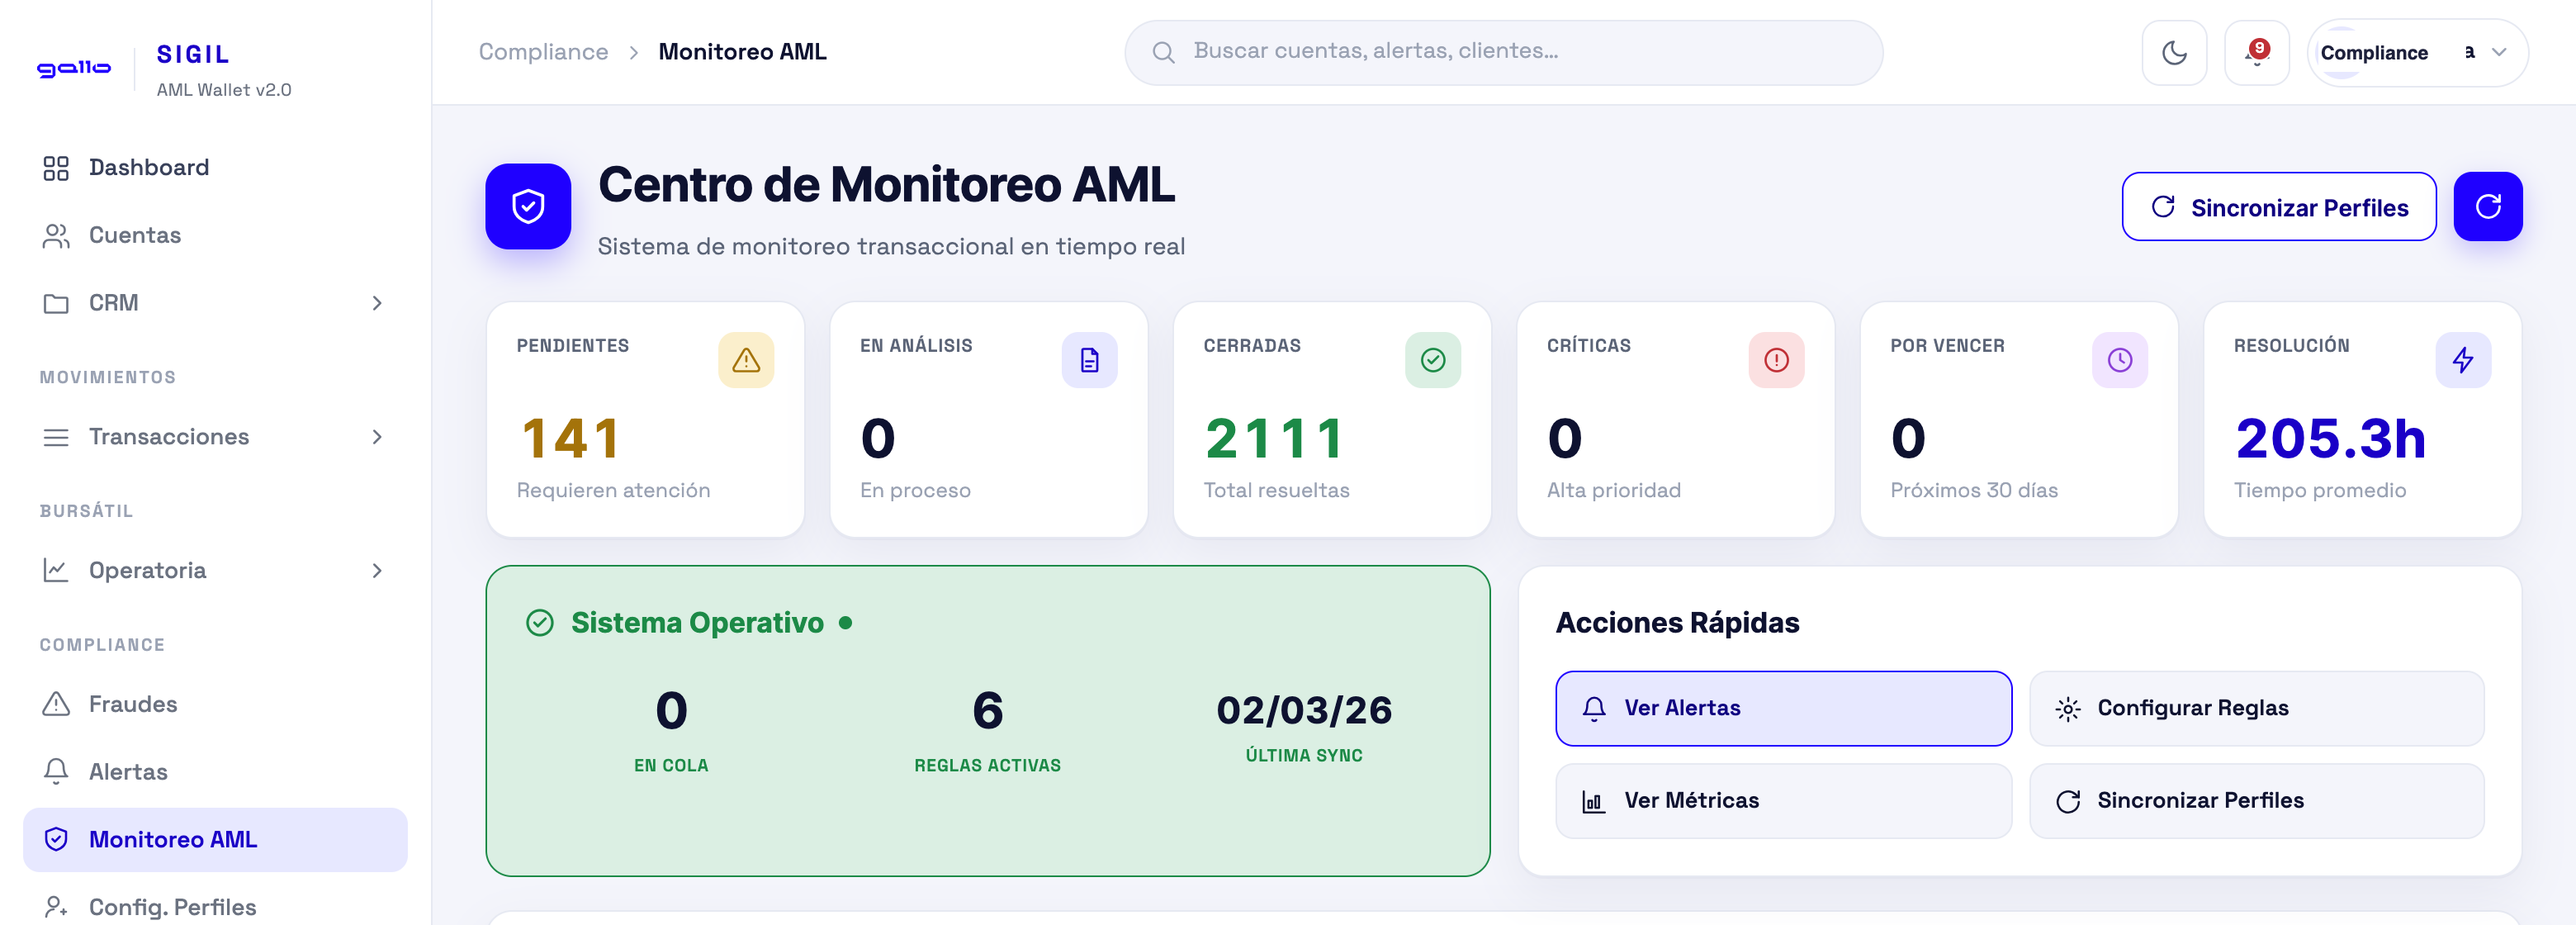This screenshot has width=2576, height=925.
Task: Open Ver Métricas quick action
Action: 1783,801
